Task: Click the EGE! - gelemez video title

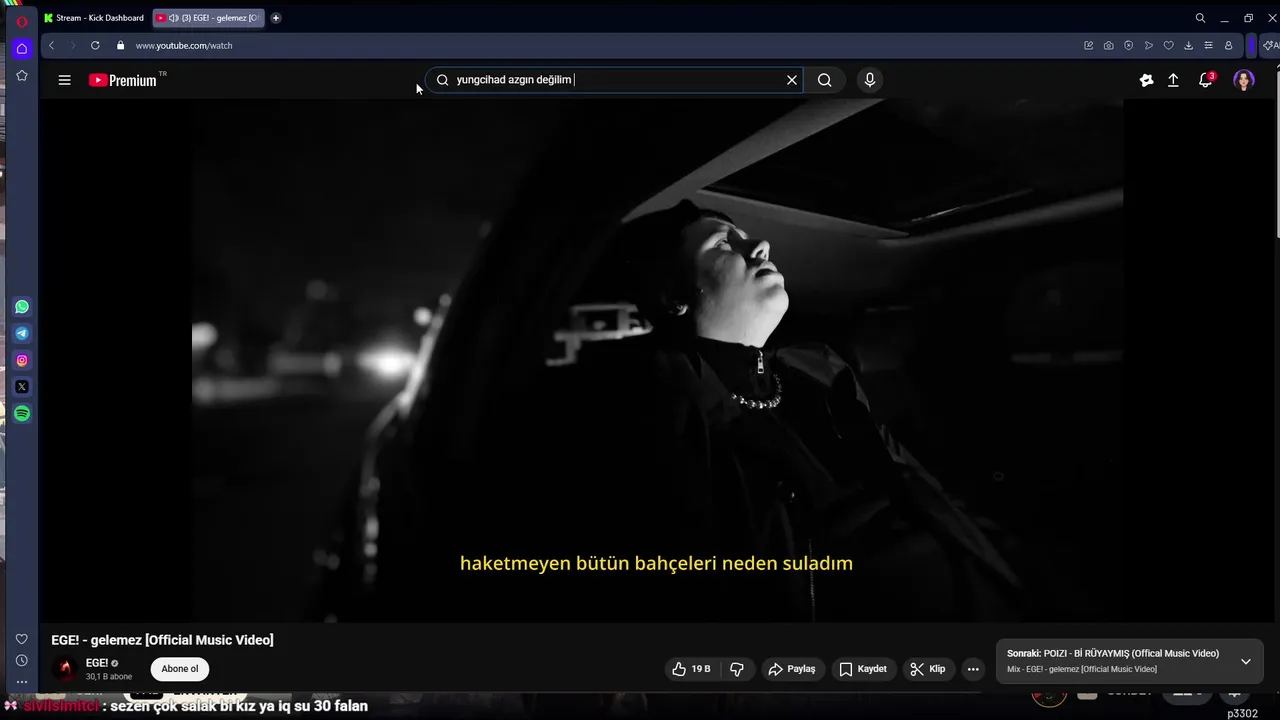Action: [x=162, y=640]
